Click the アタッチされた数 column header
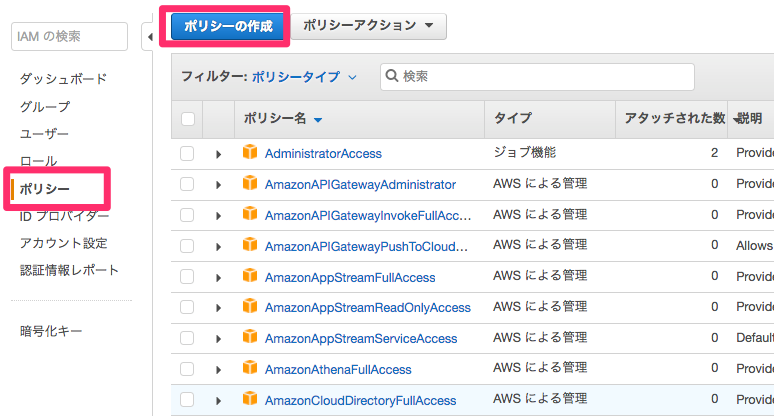This screenshot has width=774, height=416. [x=675, y=118]
